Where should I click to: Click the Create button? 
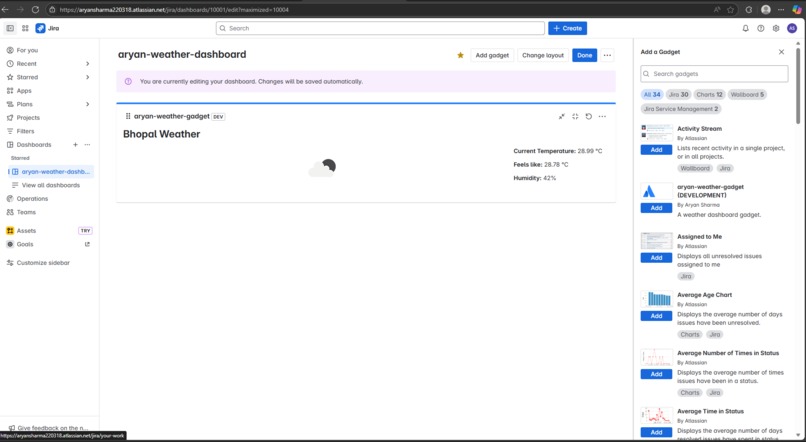point(567,28)
